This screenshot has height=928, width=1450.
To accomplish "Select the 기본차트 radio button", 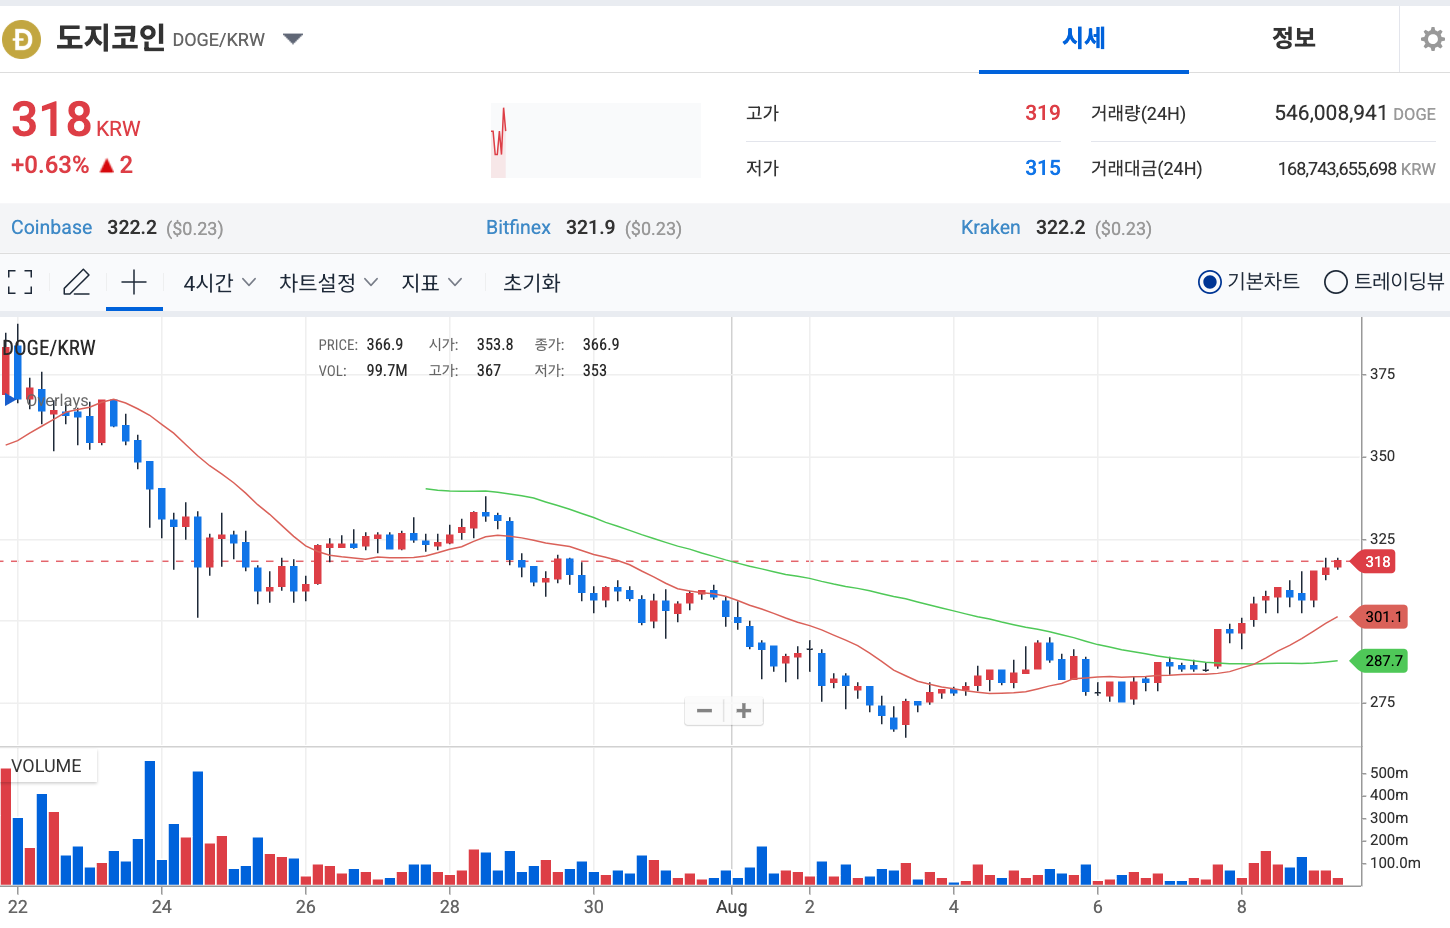I will pos(1209,282).
